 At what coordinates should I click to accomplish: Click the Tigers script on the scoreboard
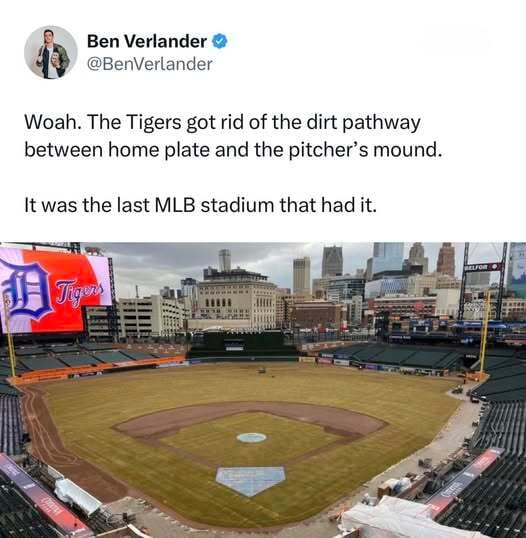[79, 293]
